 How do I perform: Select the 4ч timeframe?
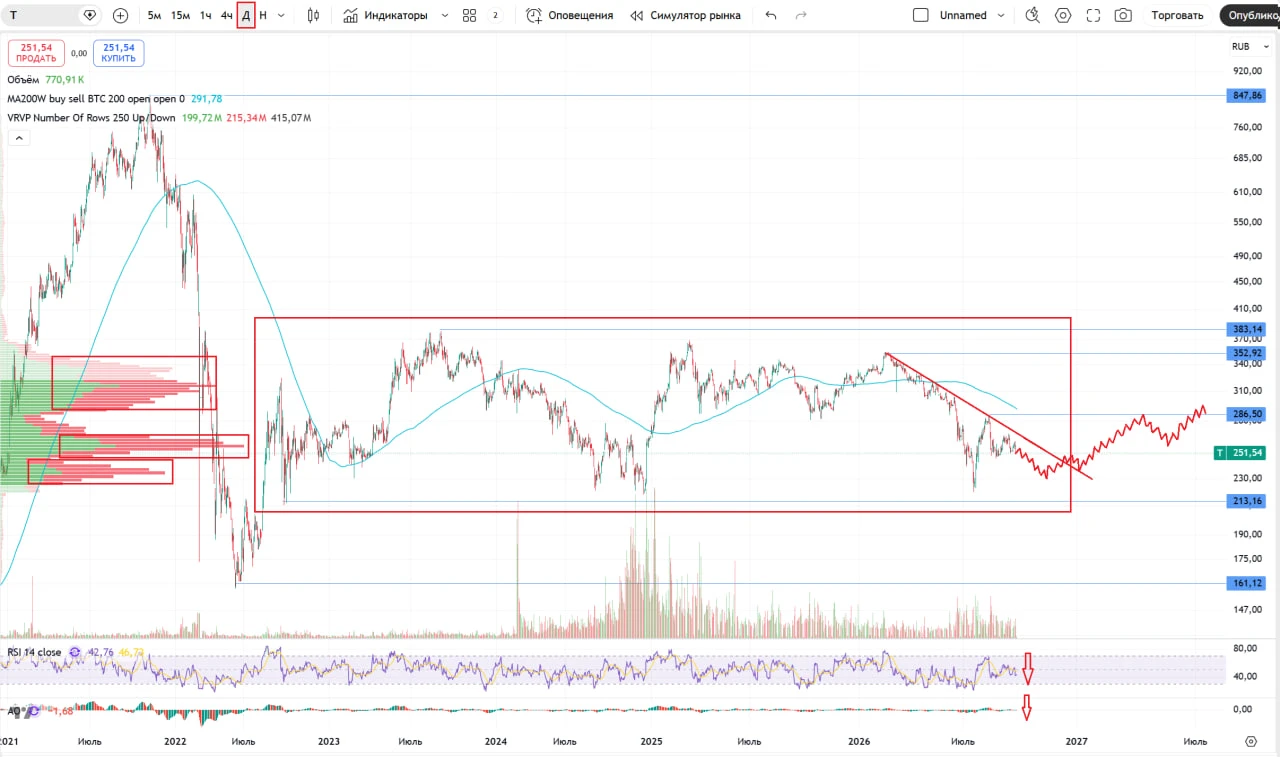pyautogui.click(x=227, y=15)
